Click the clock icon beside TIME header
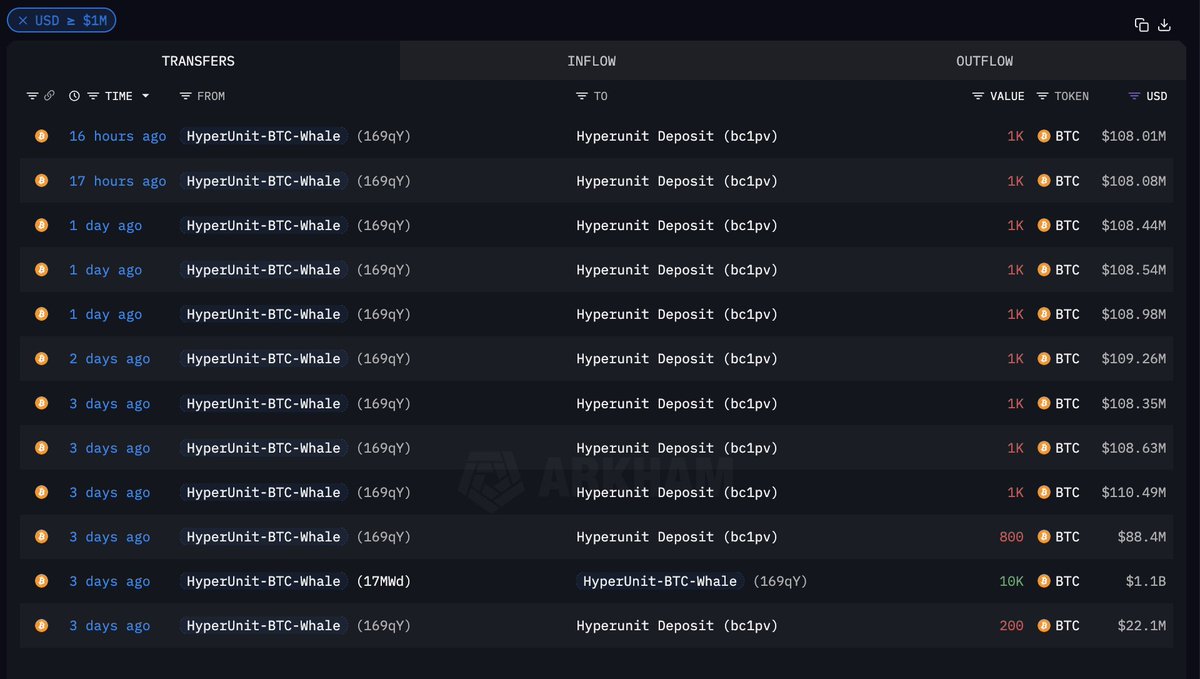1200x679 pixels. 74,96
